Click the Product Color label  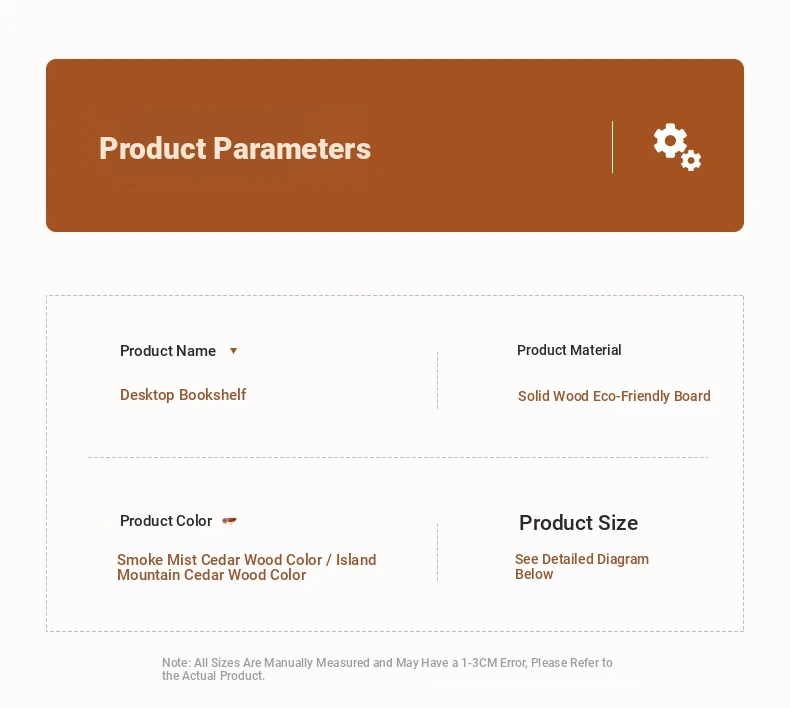(166, 521)
